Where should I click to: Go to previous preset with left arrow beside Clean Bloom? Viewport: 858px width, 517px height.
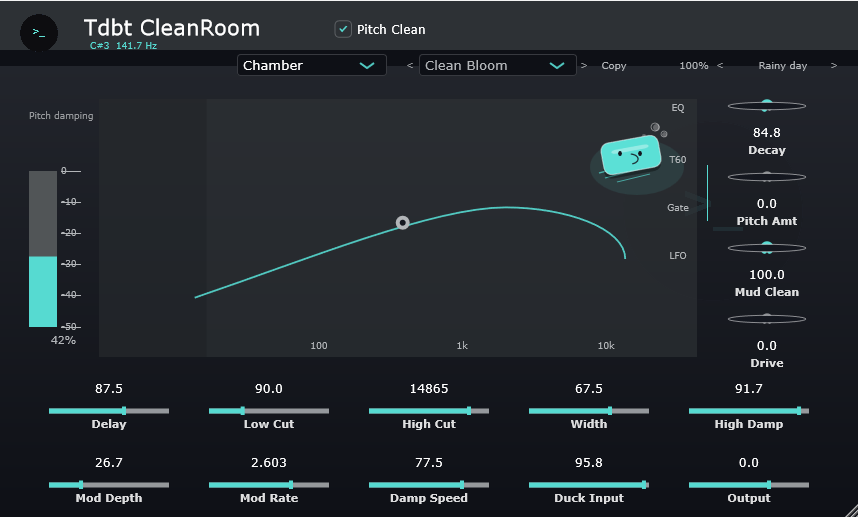tap(410, 66)
